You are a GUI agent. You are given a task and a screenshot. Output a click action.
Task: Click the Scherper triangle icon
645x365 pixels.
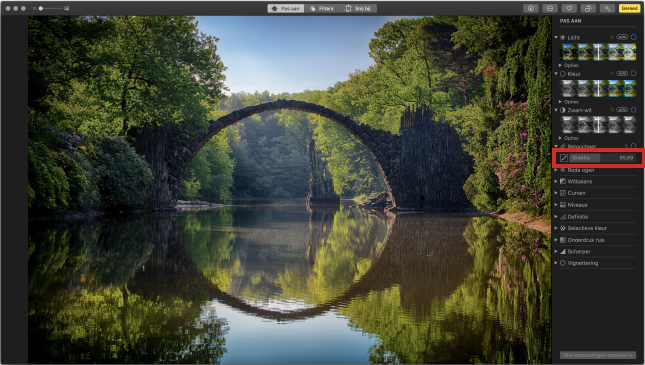click(x=563, y=251)
